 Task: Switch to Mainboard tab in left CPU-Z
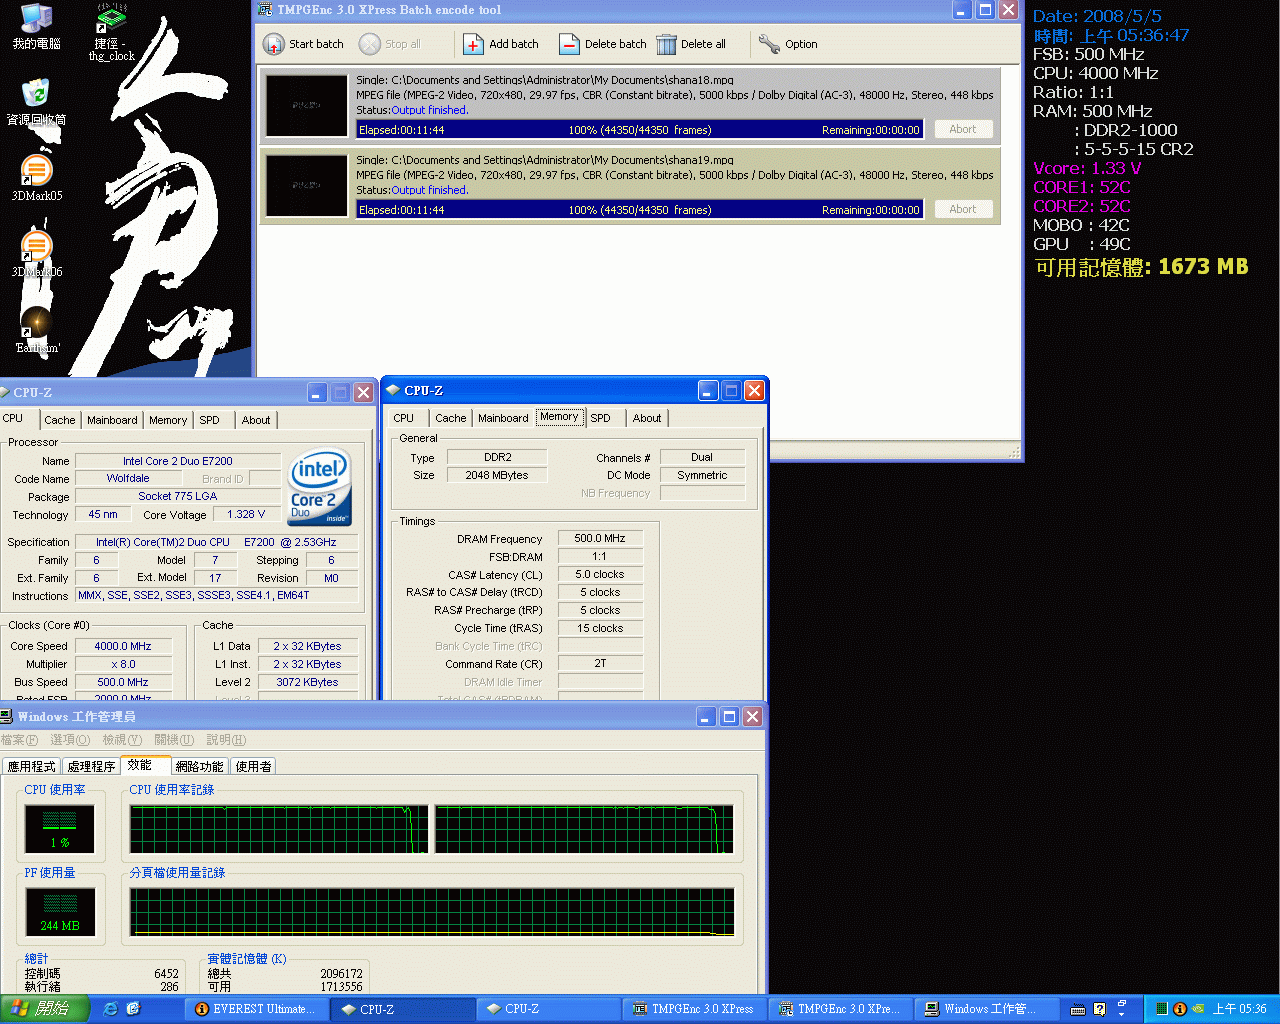pos(112,420)
